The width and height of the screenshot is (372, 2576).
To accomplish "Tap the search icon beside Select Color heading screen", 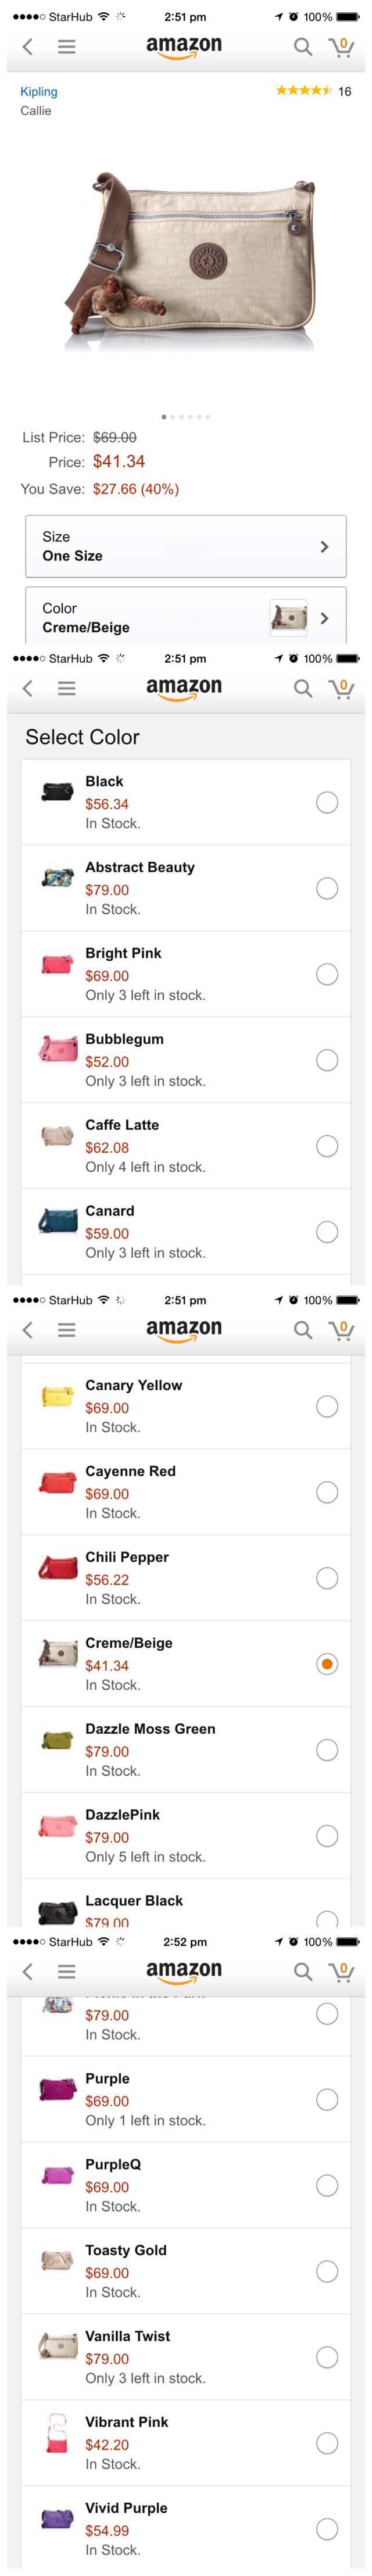I will 303,688.
